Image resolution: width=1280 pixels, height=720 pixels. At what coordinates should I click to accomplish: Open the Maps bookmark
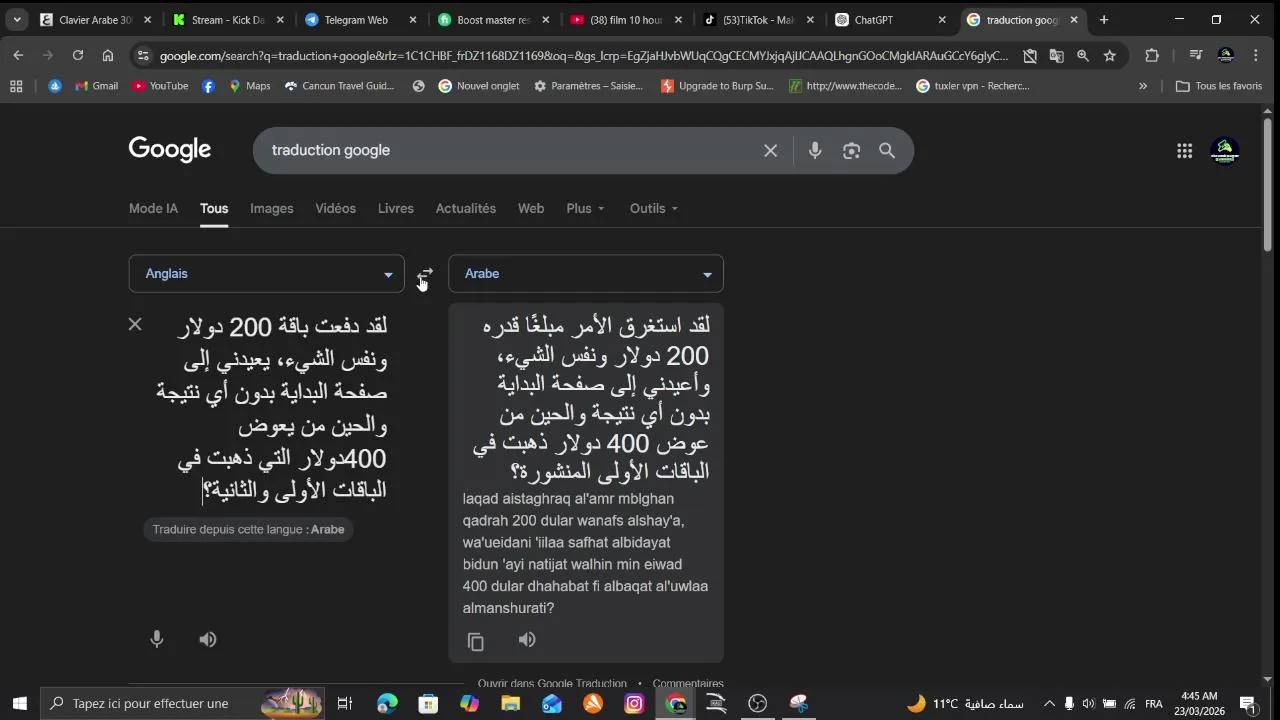(250, 86)
